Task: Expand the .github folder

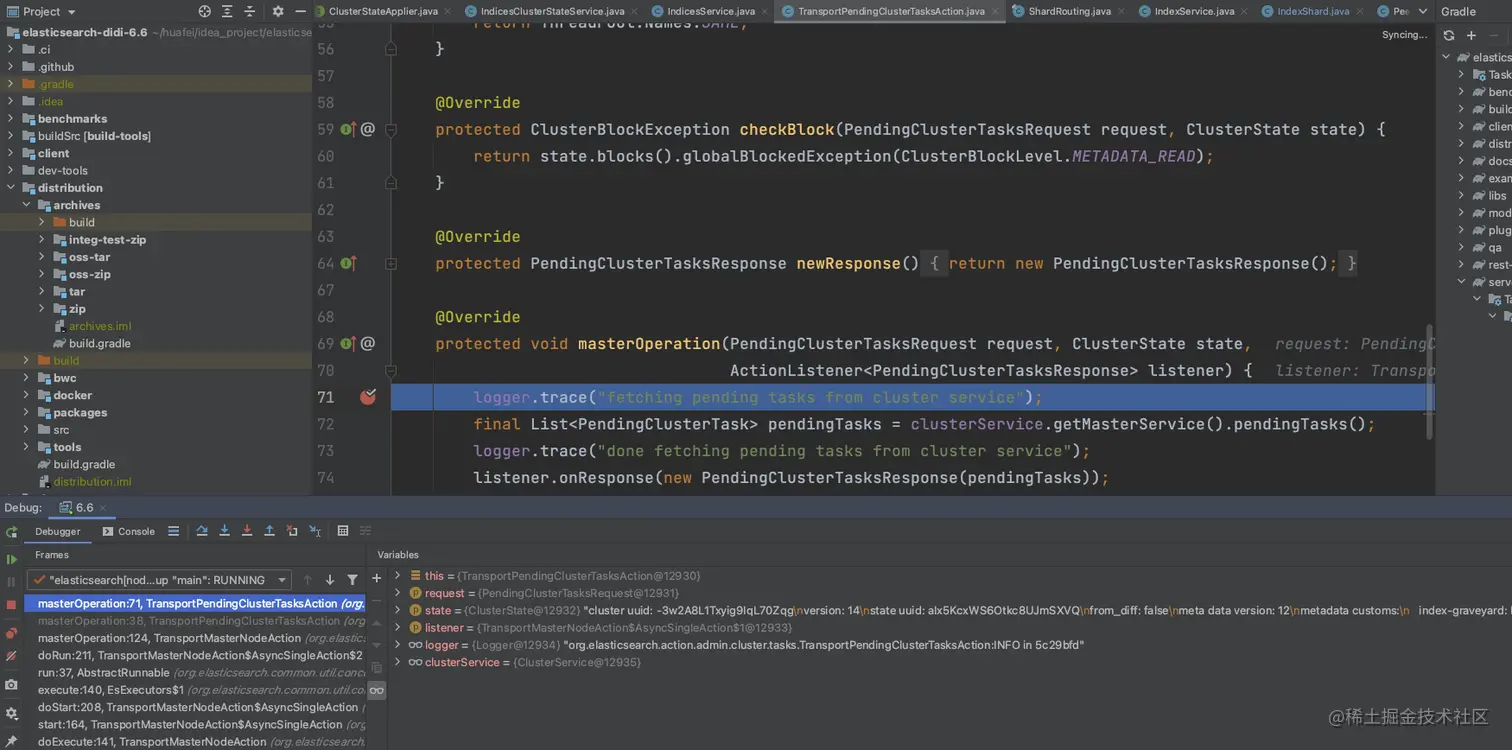Action: [x=11, y=67]
